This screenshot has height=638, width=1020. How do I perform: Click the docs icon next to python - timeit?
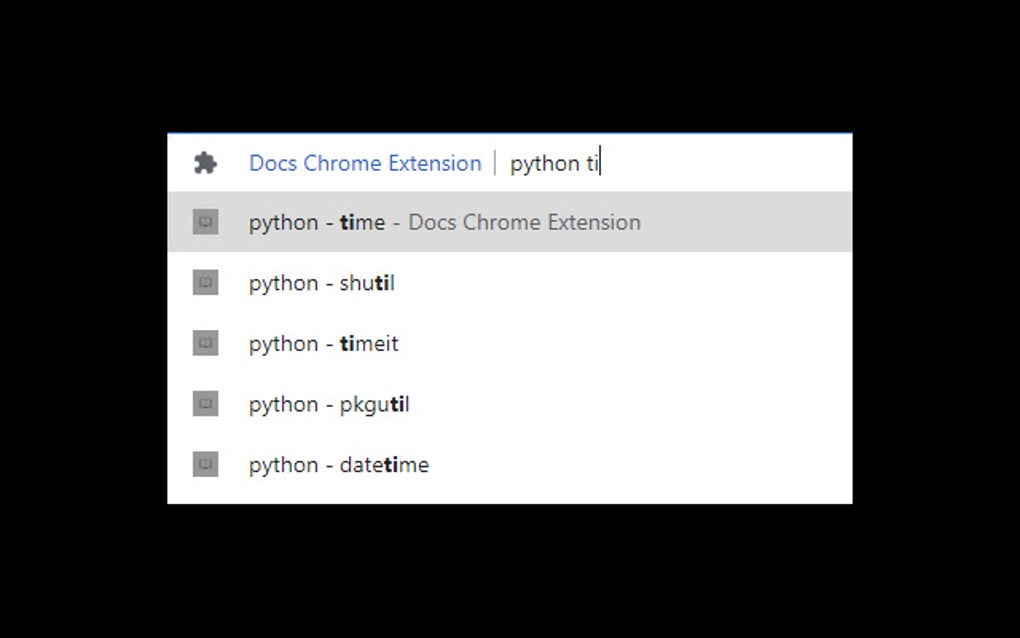pos(205,343)
